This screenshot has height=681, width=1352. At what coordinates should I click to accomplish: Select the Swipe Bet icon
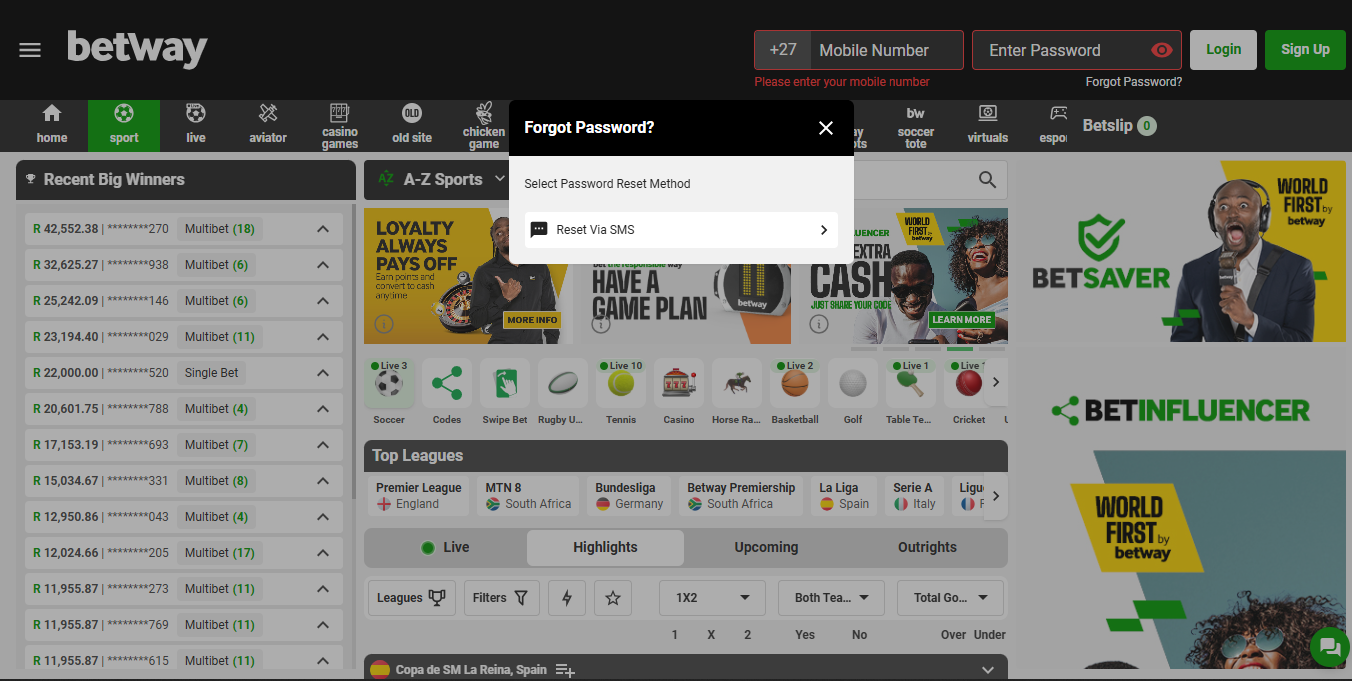[x=504, y=382]
